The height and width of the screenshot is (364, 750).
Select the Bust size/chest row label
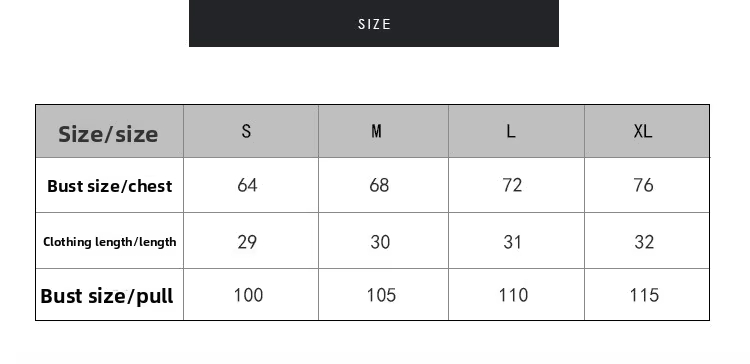[110, 185]
